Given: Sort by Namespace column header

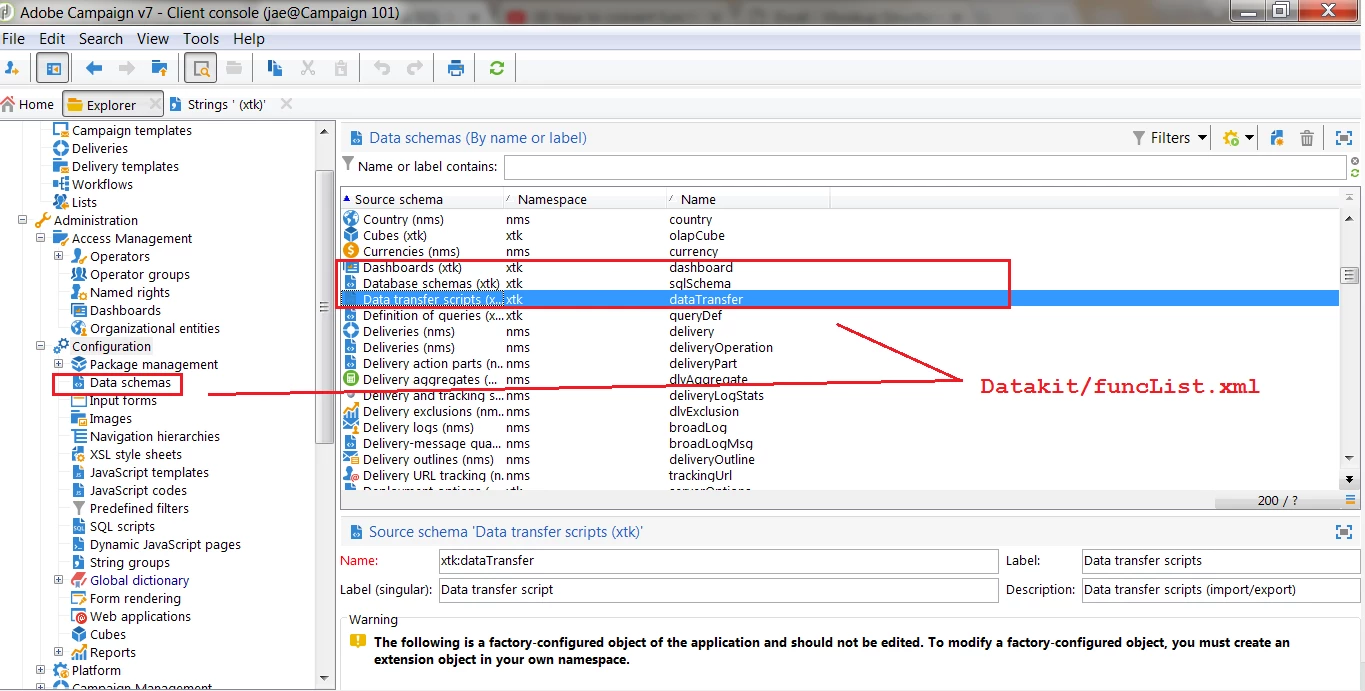Looking at the screenshot, I should [585, 199].
